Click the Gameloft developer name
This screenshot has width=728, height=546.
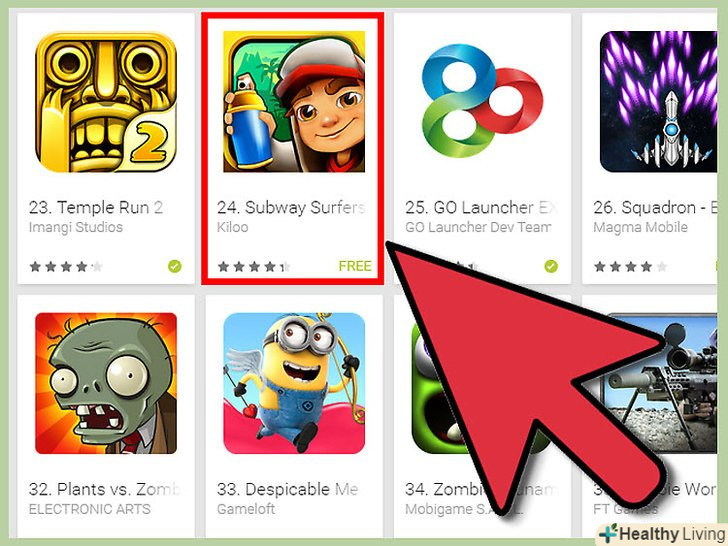(x=246, y=509)
